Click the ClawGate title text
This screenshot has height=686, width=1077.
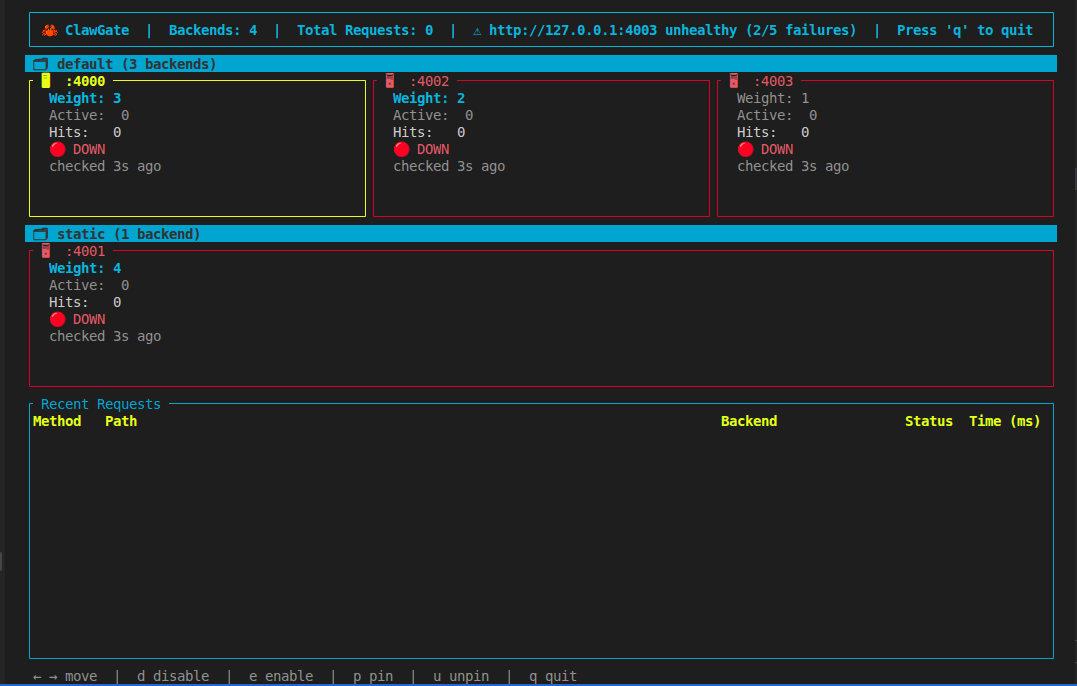tap(97, 30)
